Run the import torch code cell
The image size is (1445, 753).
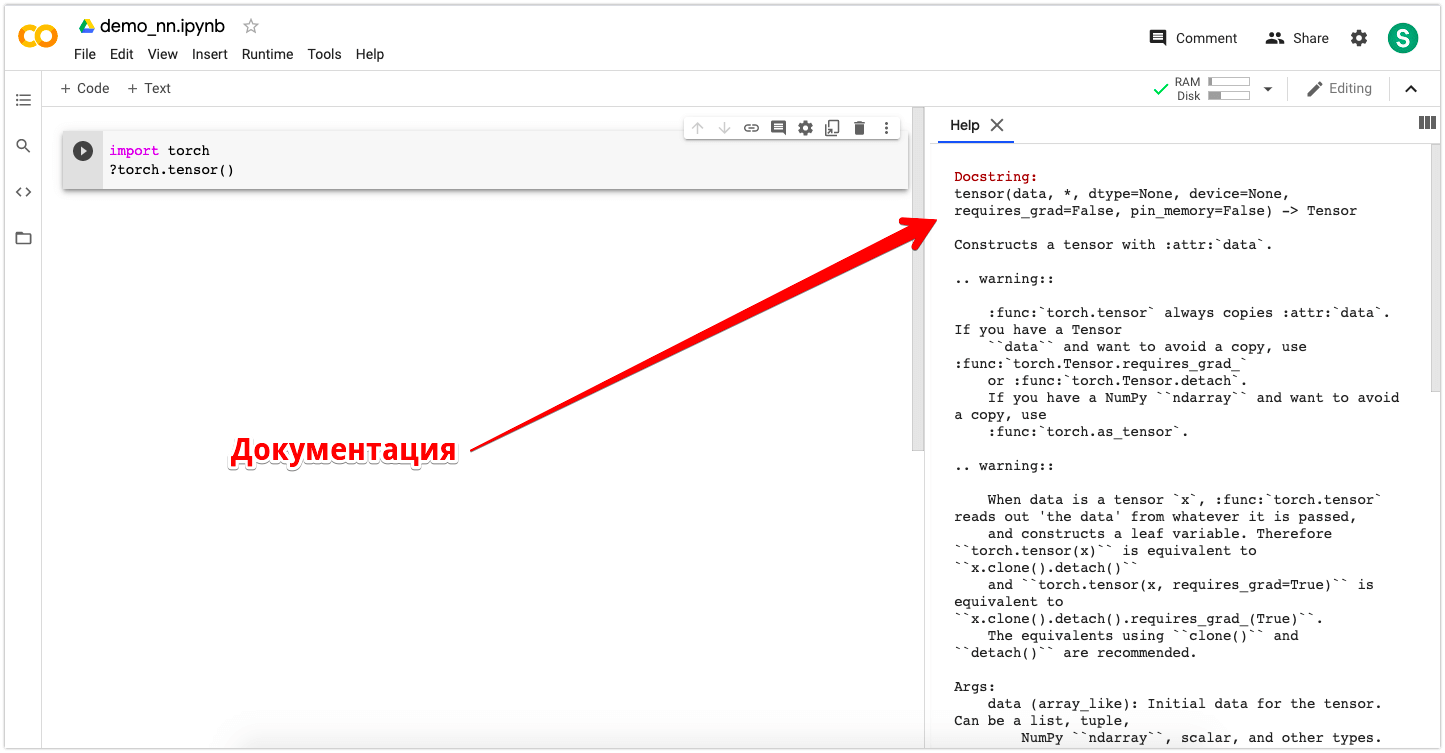(82, 150)
